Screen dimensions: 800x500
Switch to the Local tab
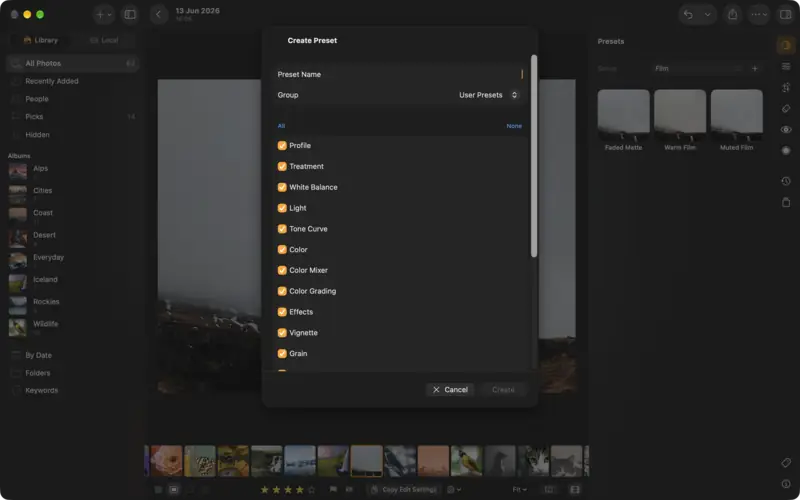click(x=104, y=40)
